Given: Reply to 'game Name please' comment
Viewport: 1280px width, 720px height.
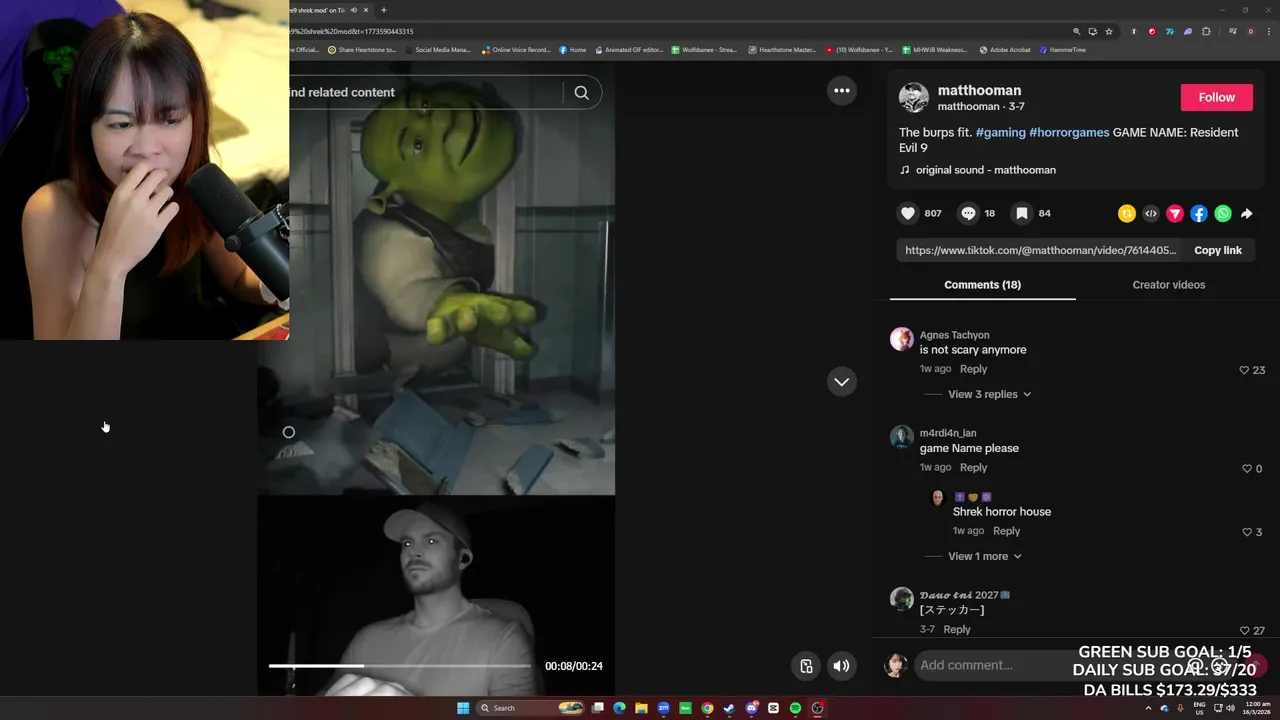Looking at the screenshot, I should click(x=973, y=467).
